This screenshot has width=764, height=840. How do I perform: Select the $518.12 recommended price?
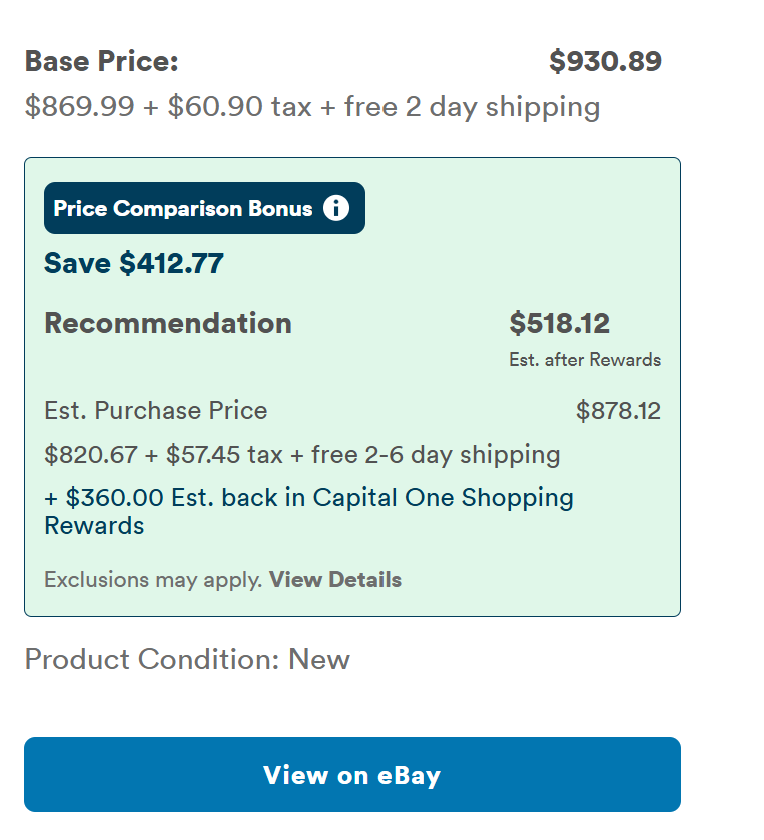(x=559, y=324)
